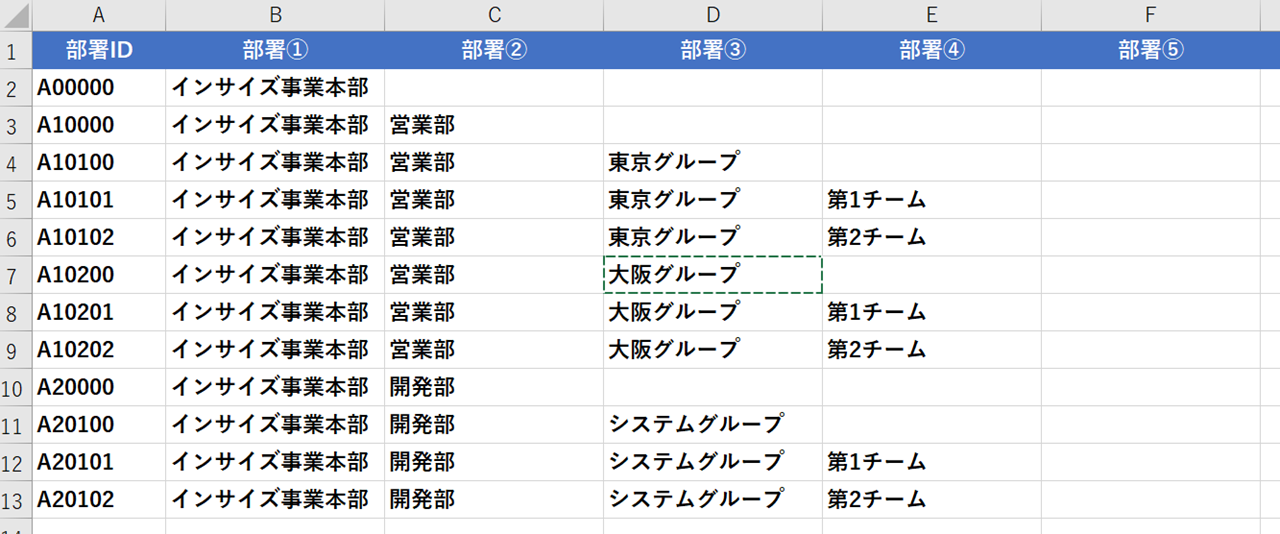Screen dimensions: 1280x534
Task: Select cell A10000
Action: click(x=99, y=125)
